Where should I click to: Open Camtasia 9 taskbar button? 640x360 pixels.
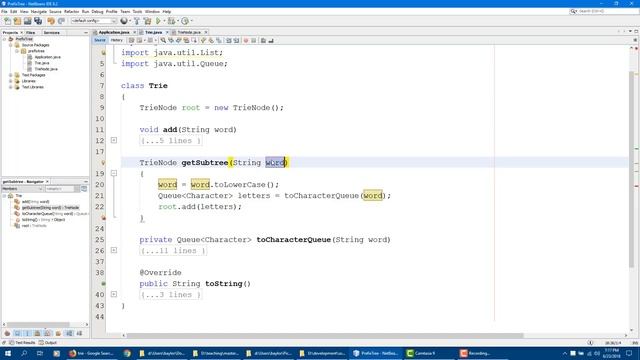(428, 353)
